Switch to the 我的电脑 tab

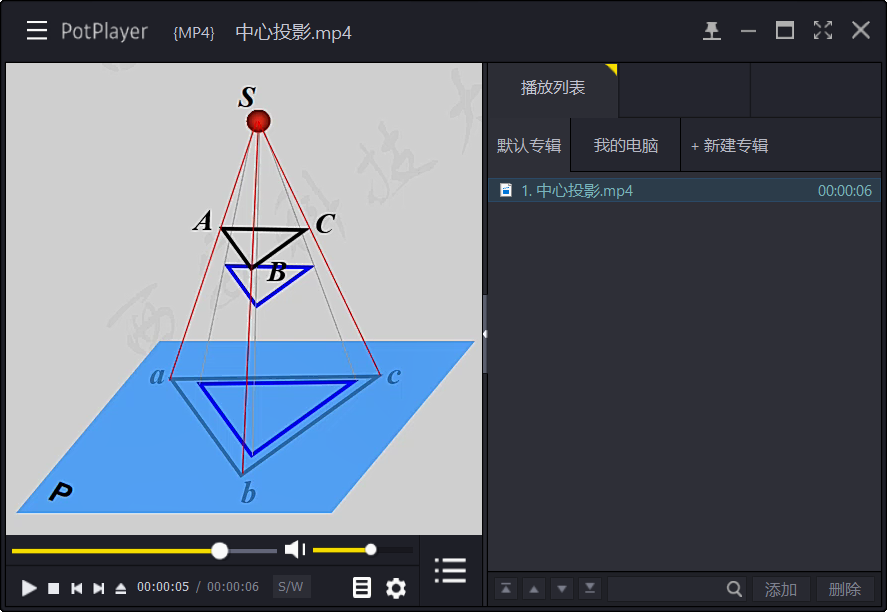click(x=625, y=146)
